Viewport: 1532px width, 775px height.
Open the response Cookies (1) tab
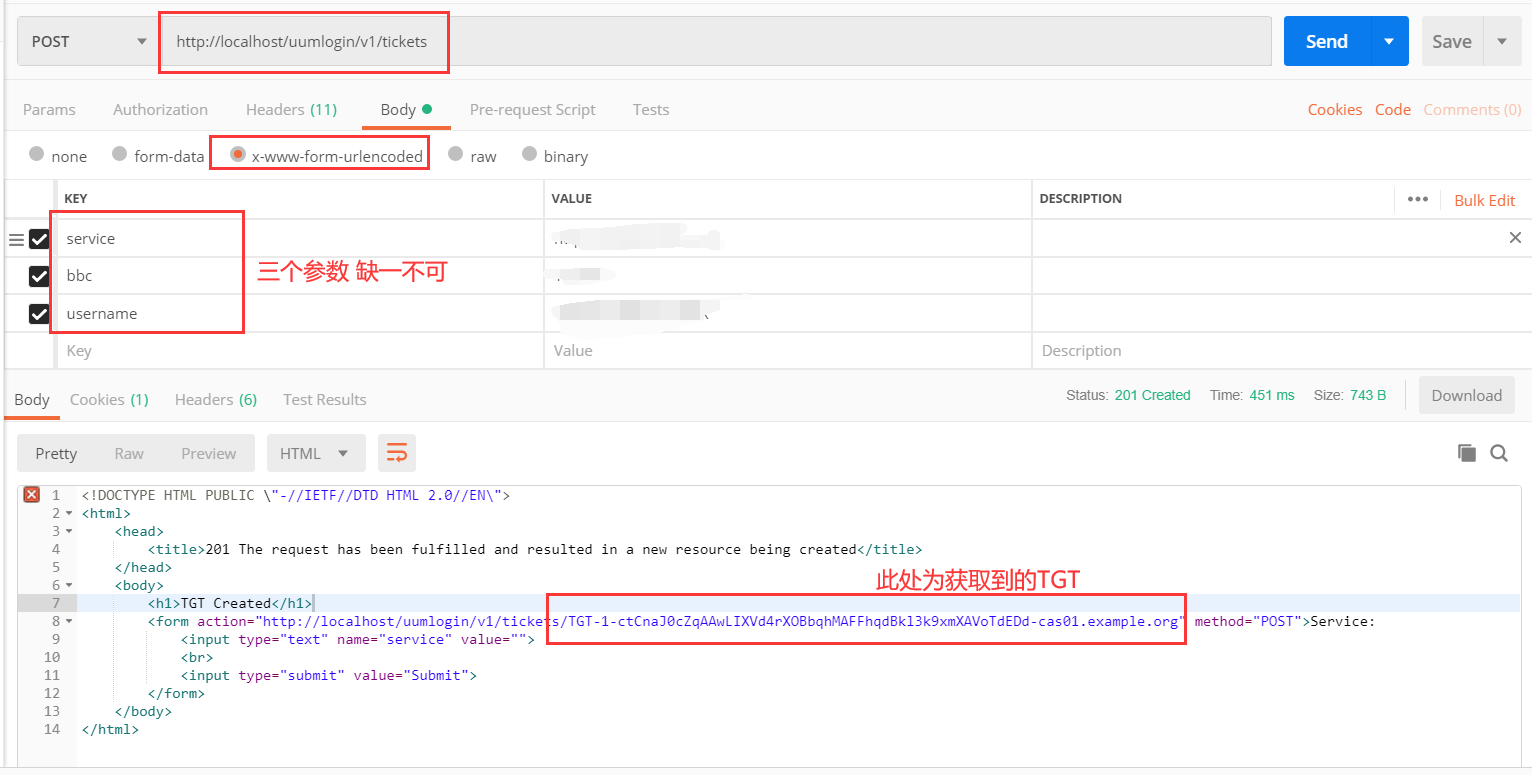[x=109, y=399]
